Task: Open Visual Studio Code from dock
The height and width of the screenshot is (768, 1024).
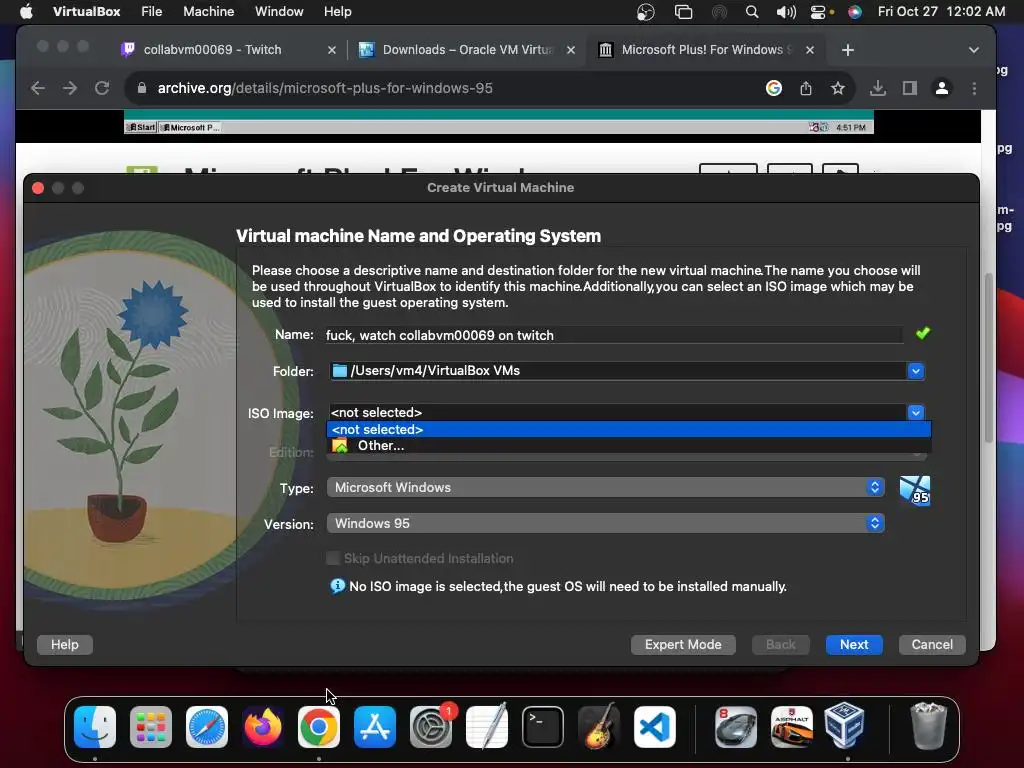Action: (655, 727)
